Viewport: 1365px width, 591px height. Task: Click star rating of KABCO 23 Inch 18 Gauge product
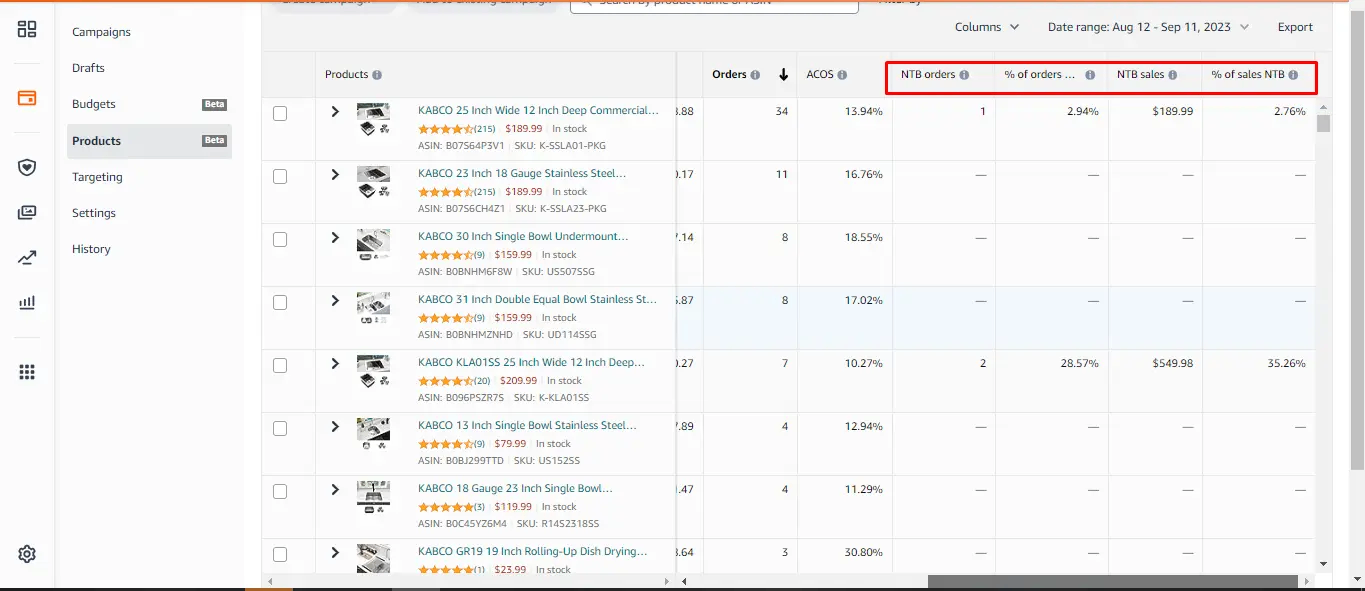446,192
